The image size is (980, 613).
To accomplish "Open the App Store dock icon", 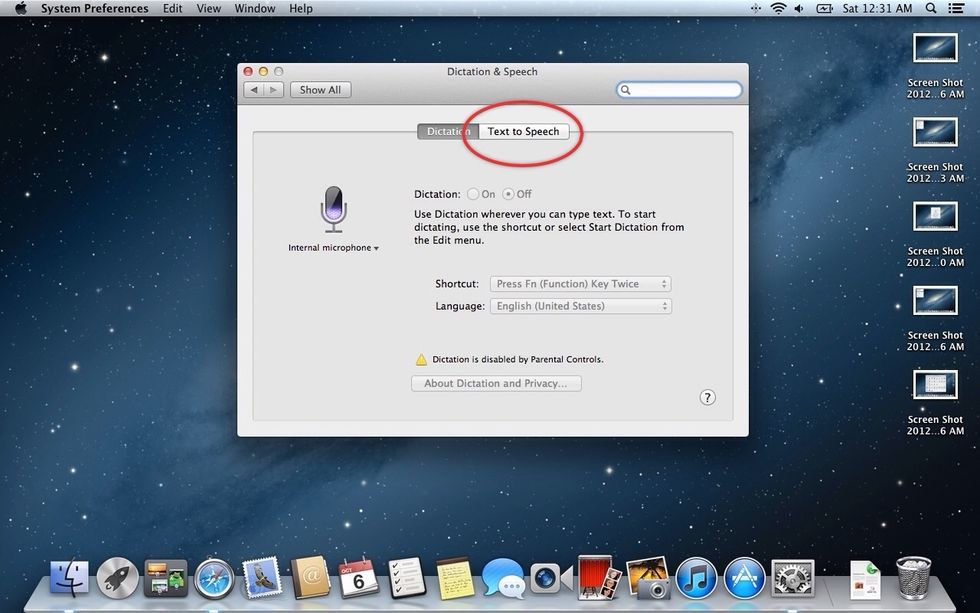I will point(744,577).
